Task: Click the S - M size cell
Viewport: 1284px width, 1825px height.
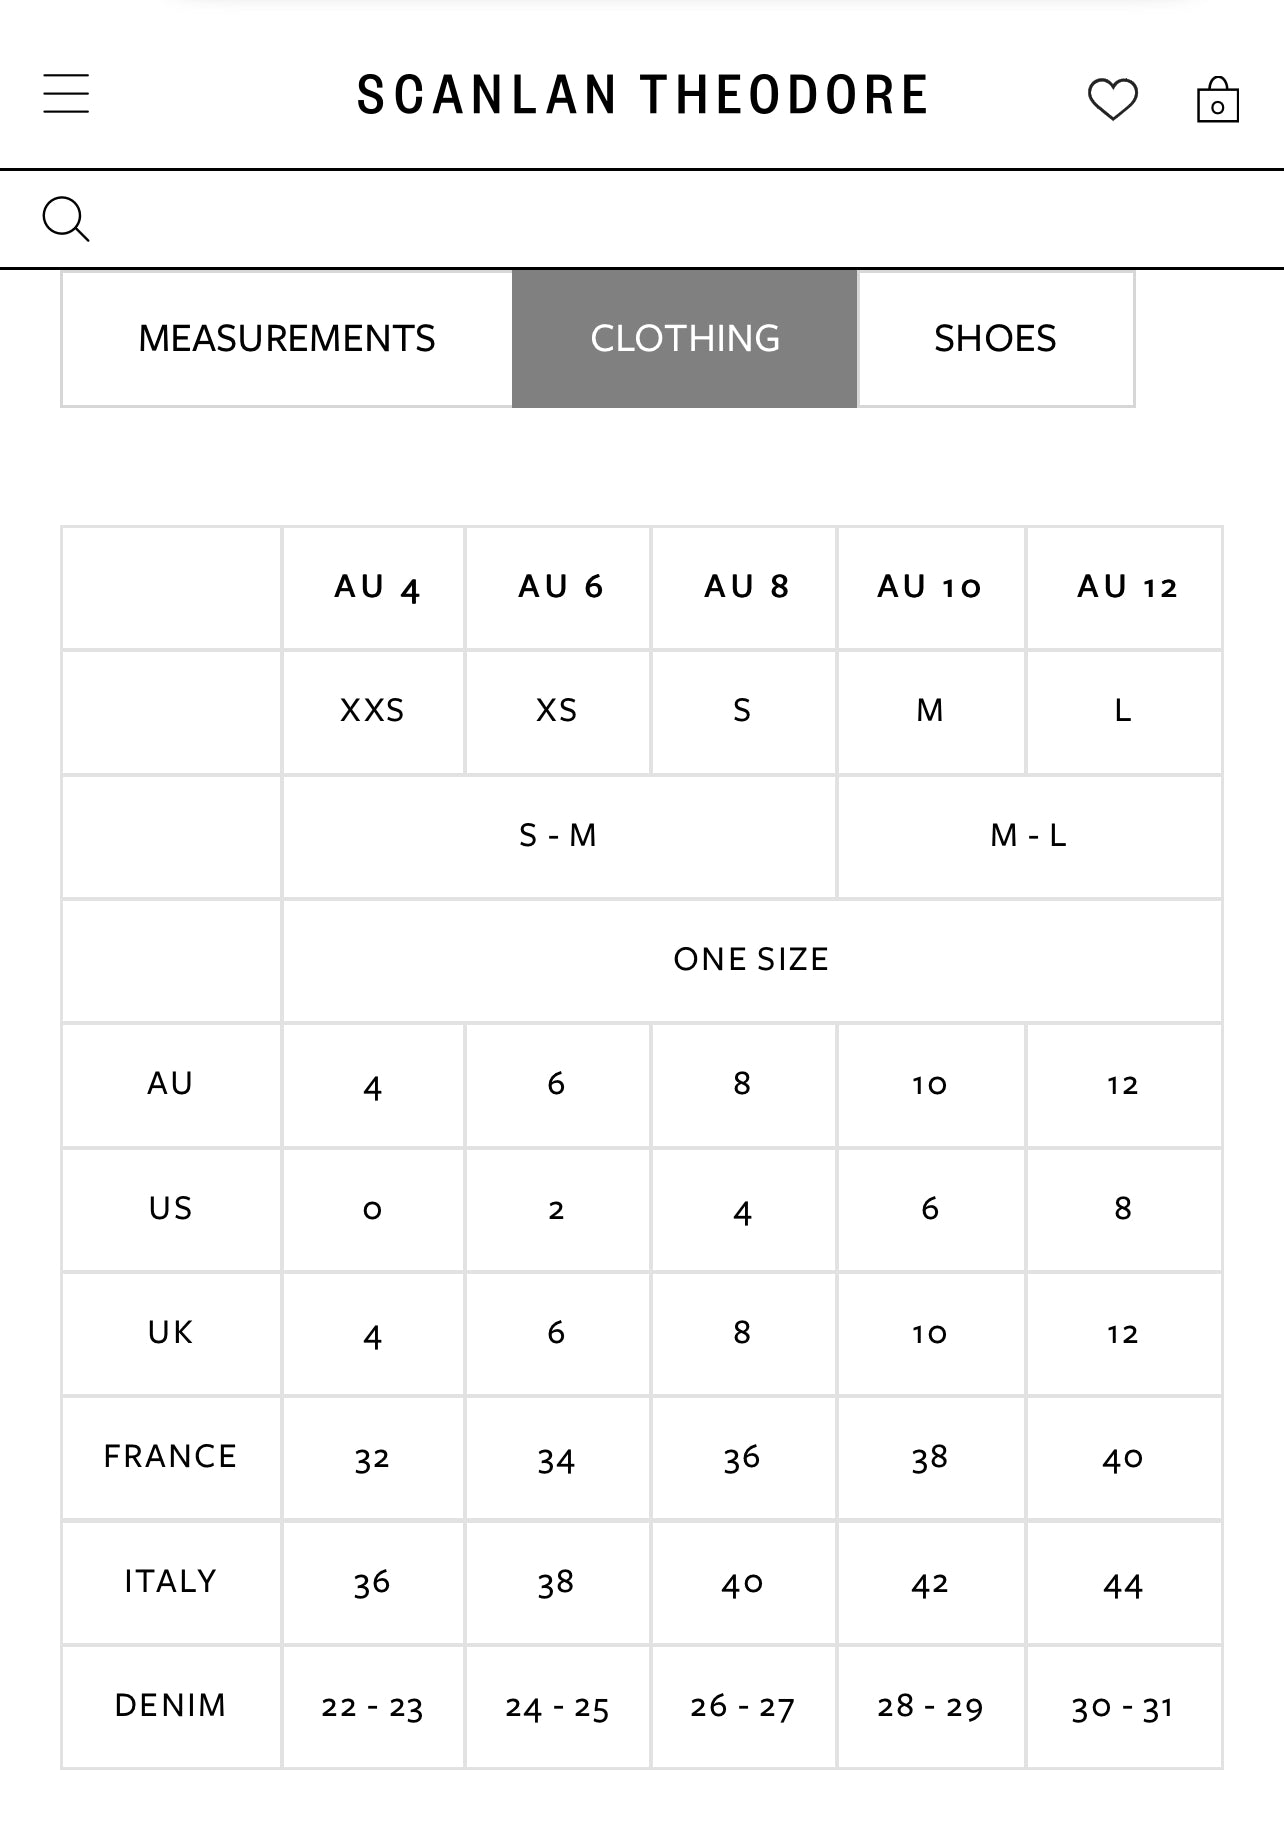Action: pos(558,836)
